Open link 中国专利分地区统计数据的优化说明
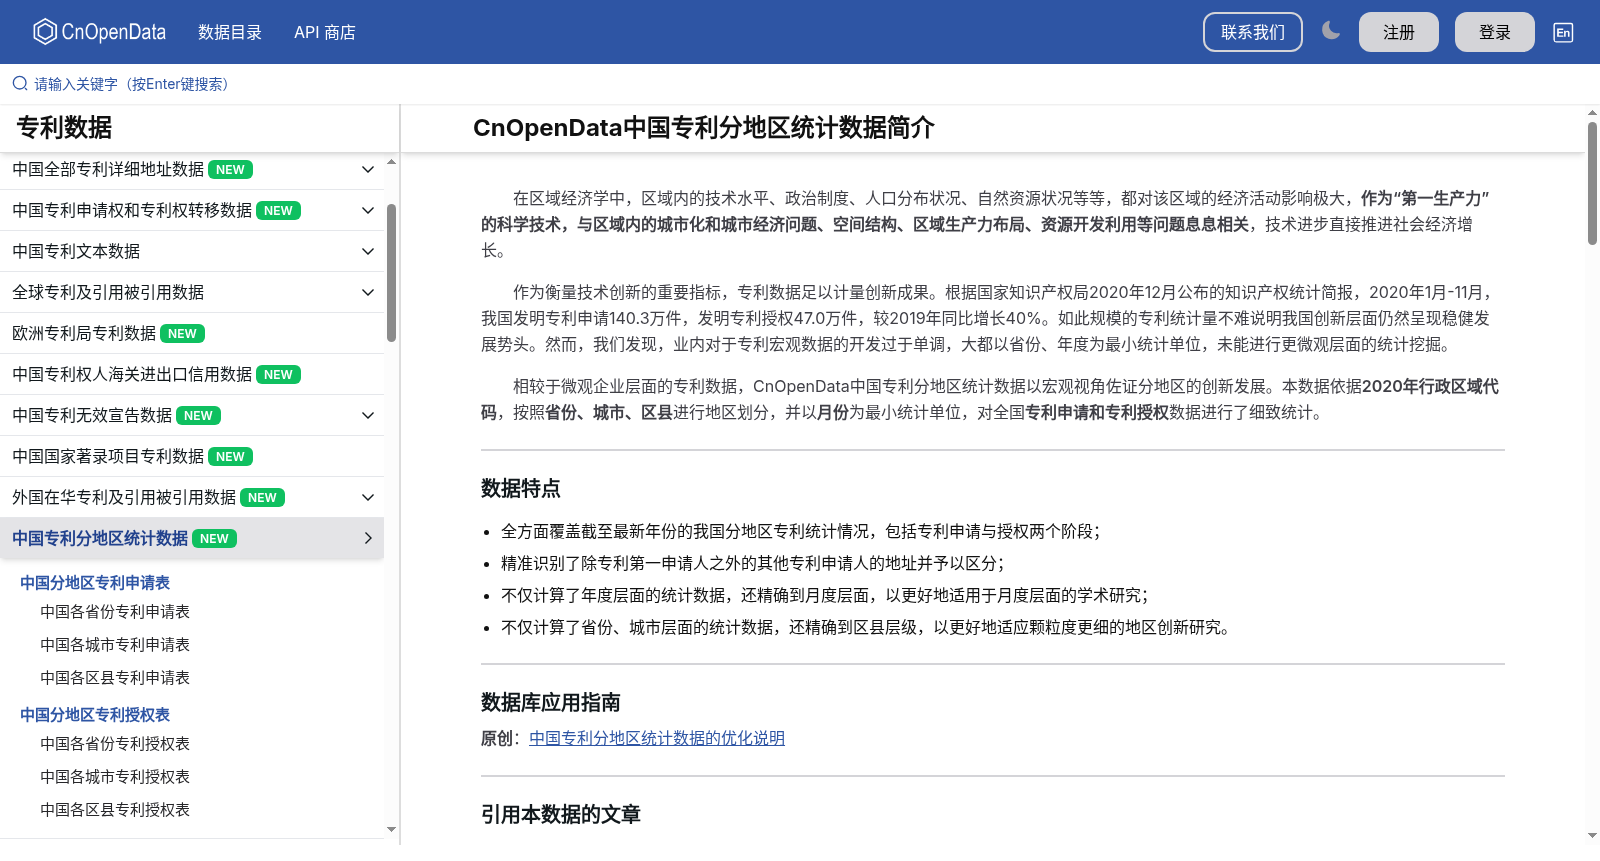This screenshot has width=1600, height=861. click(x=657, y=739)
